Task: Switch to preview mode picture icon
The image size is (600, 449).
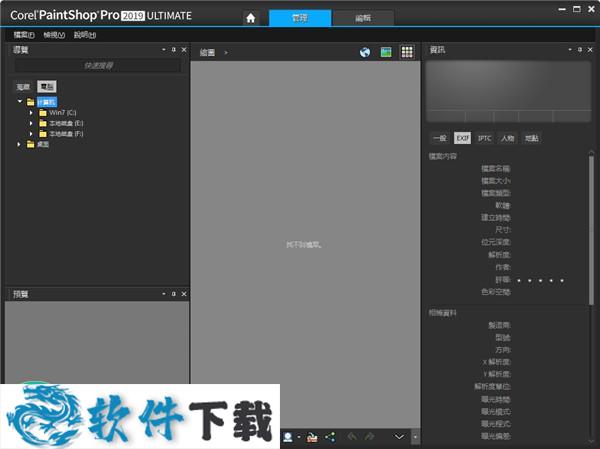Action: tap(386, 52)
